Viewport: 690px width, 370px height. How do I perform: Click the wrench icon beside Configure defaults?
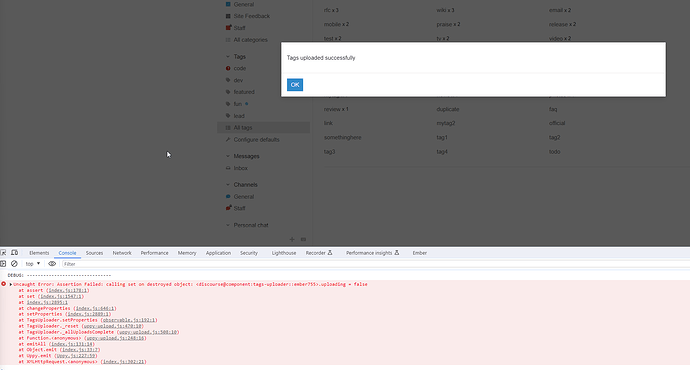(228, 139)
